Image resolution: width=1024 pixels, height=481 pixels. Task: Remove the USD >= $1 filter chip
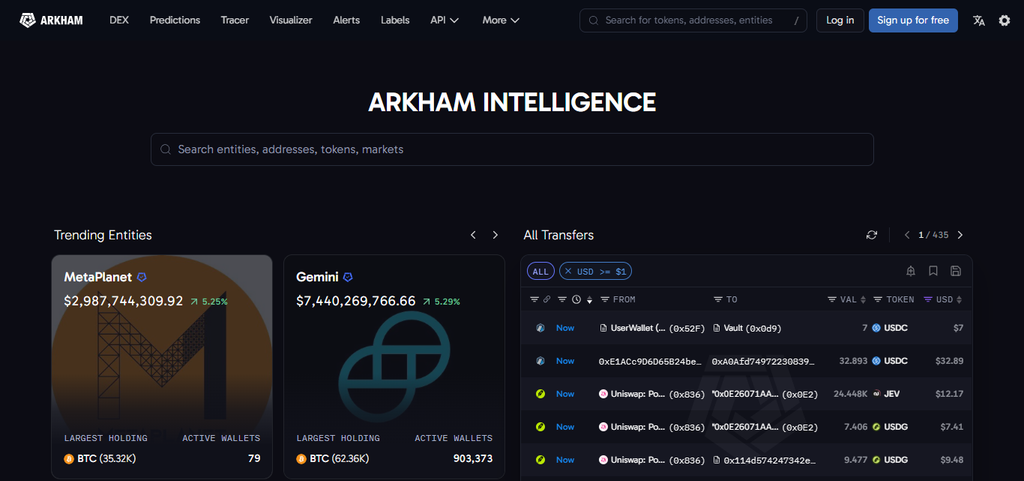569,271
